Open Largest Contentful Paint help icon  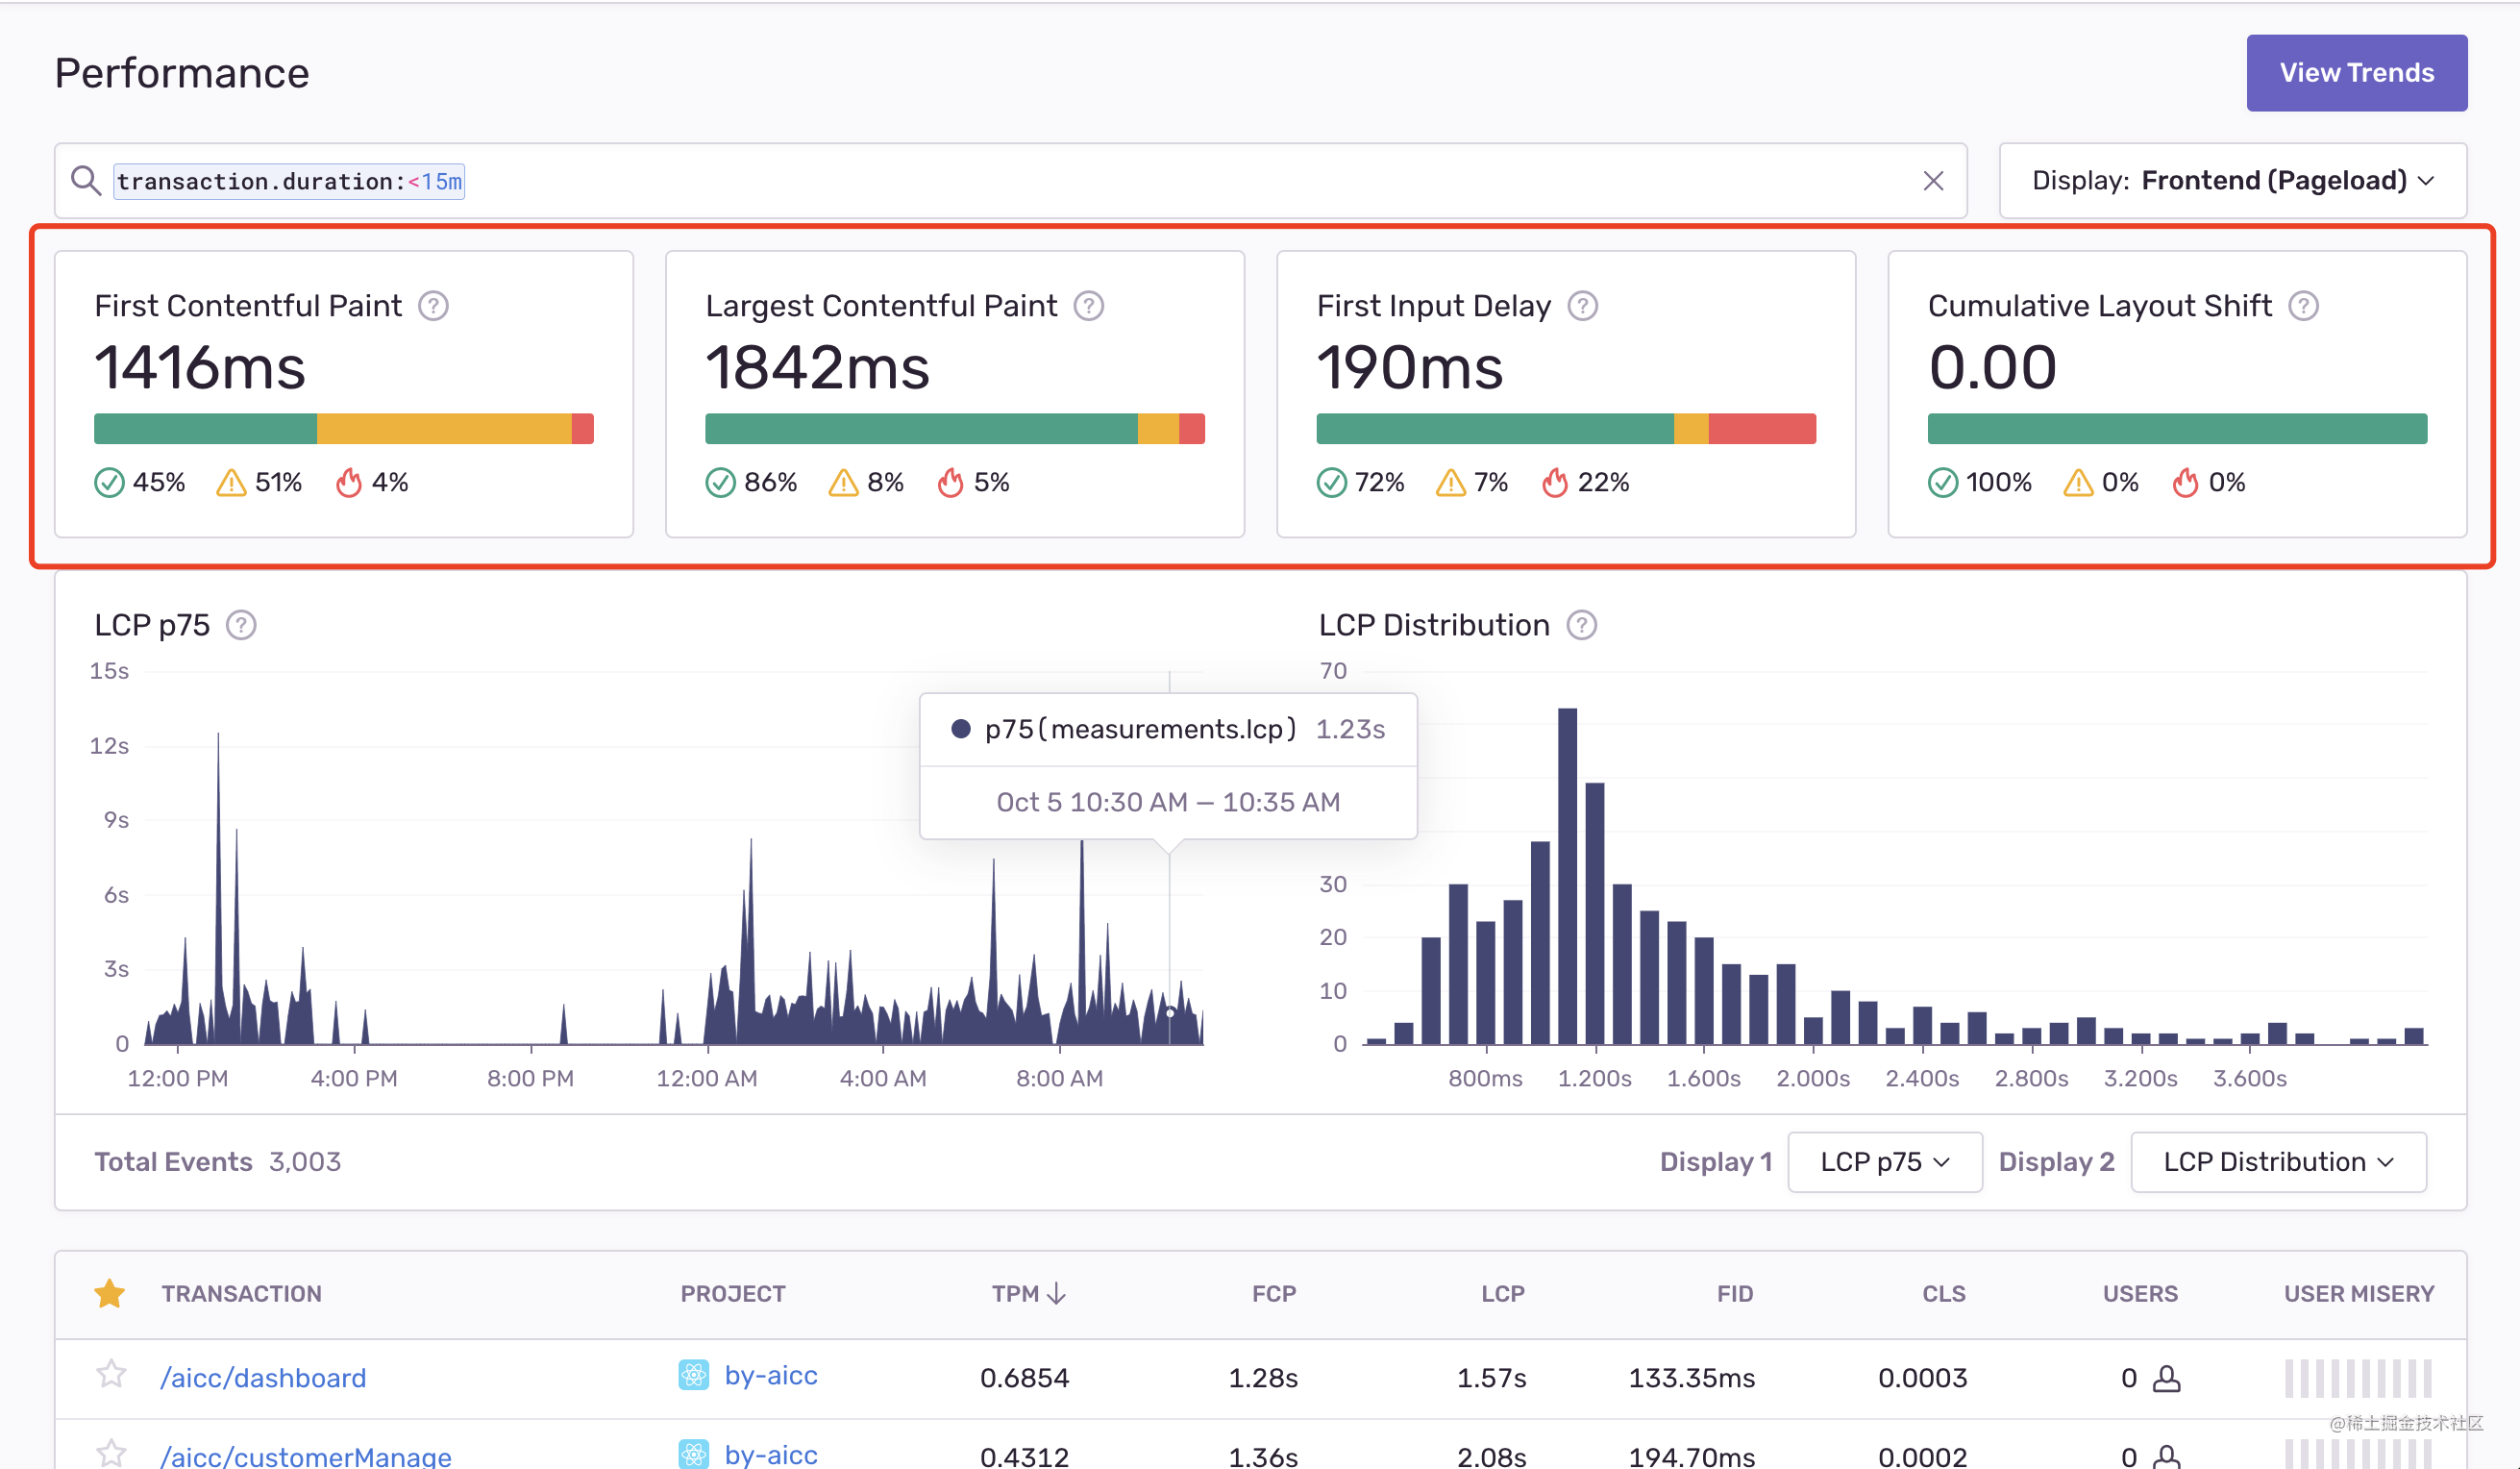pos(1088,305)
